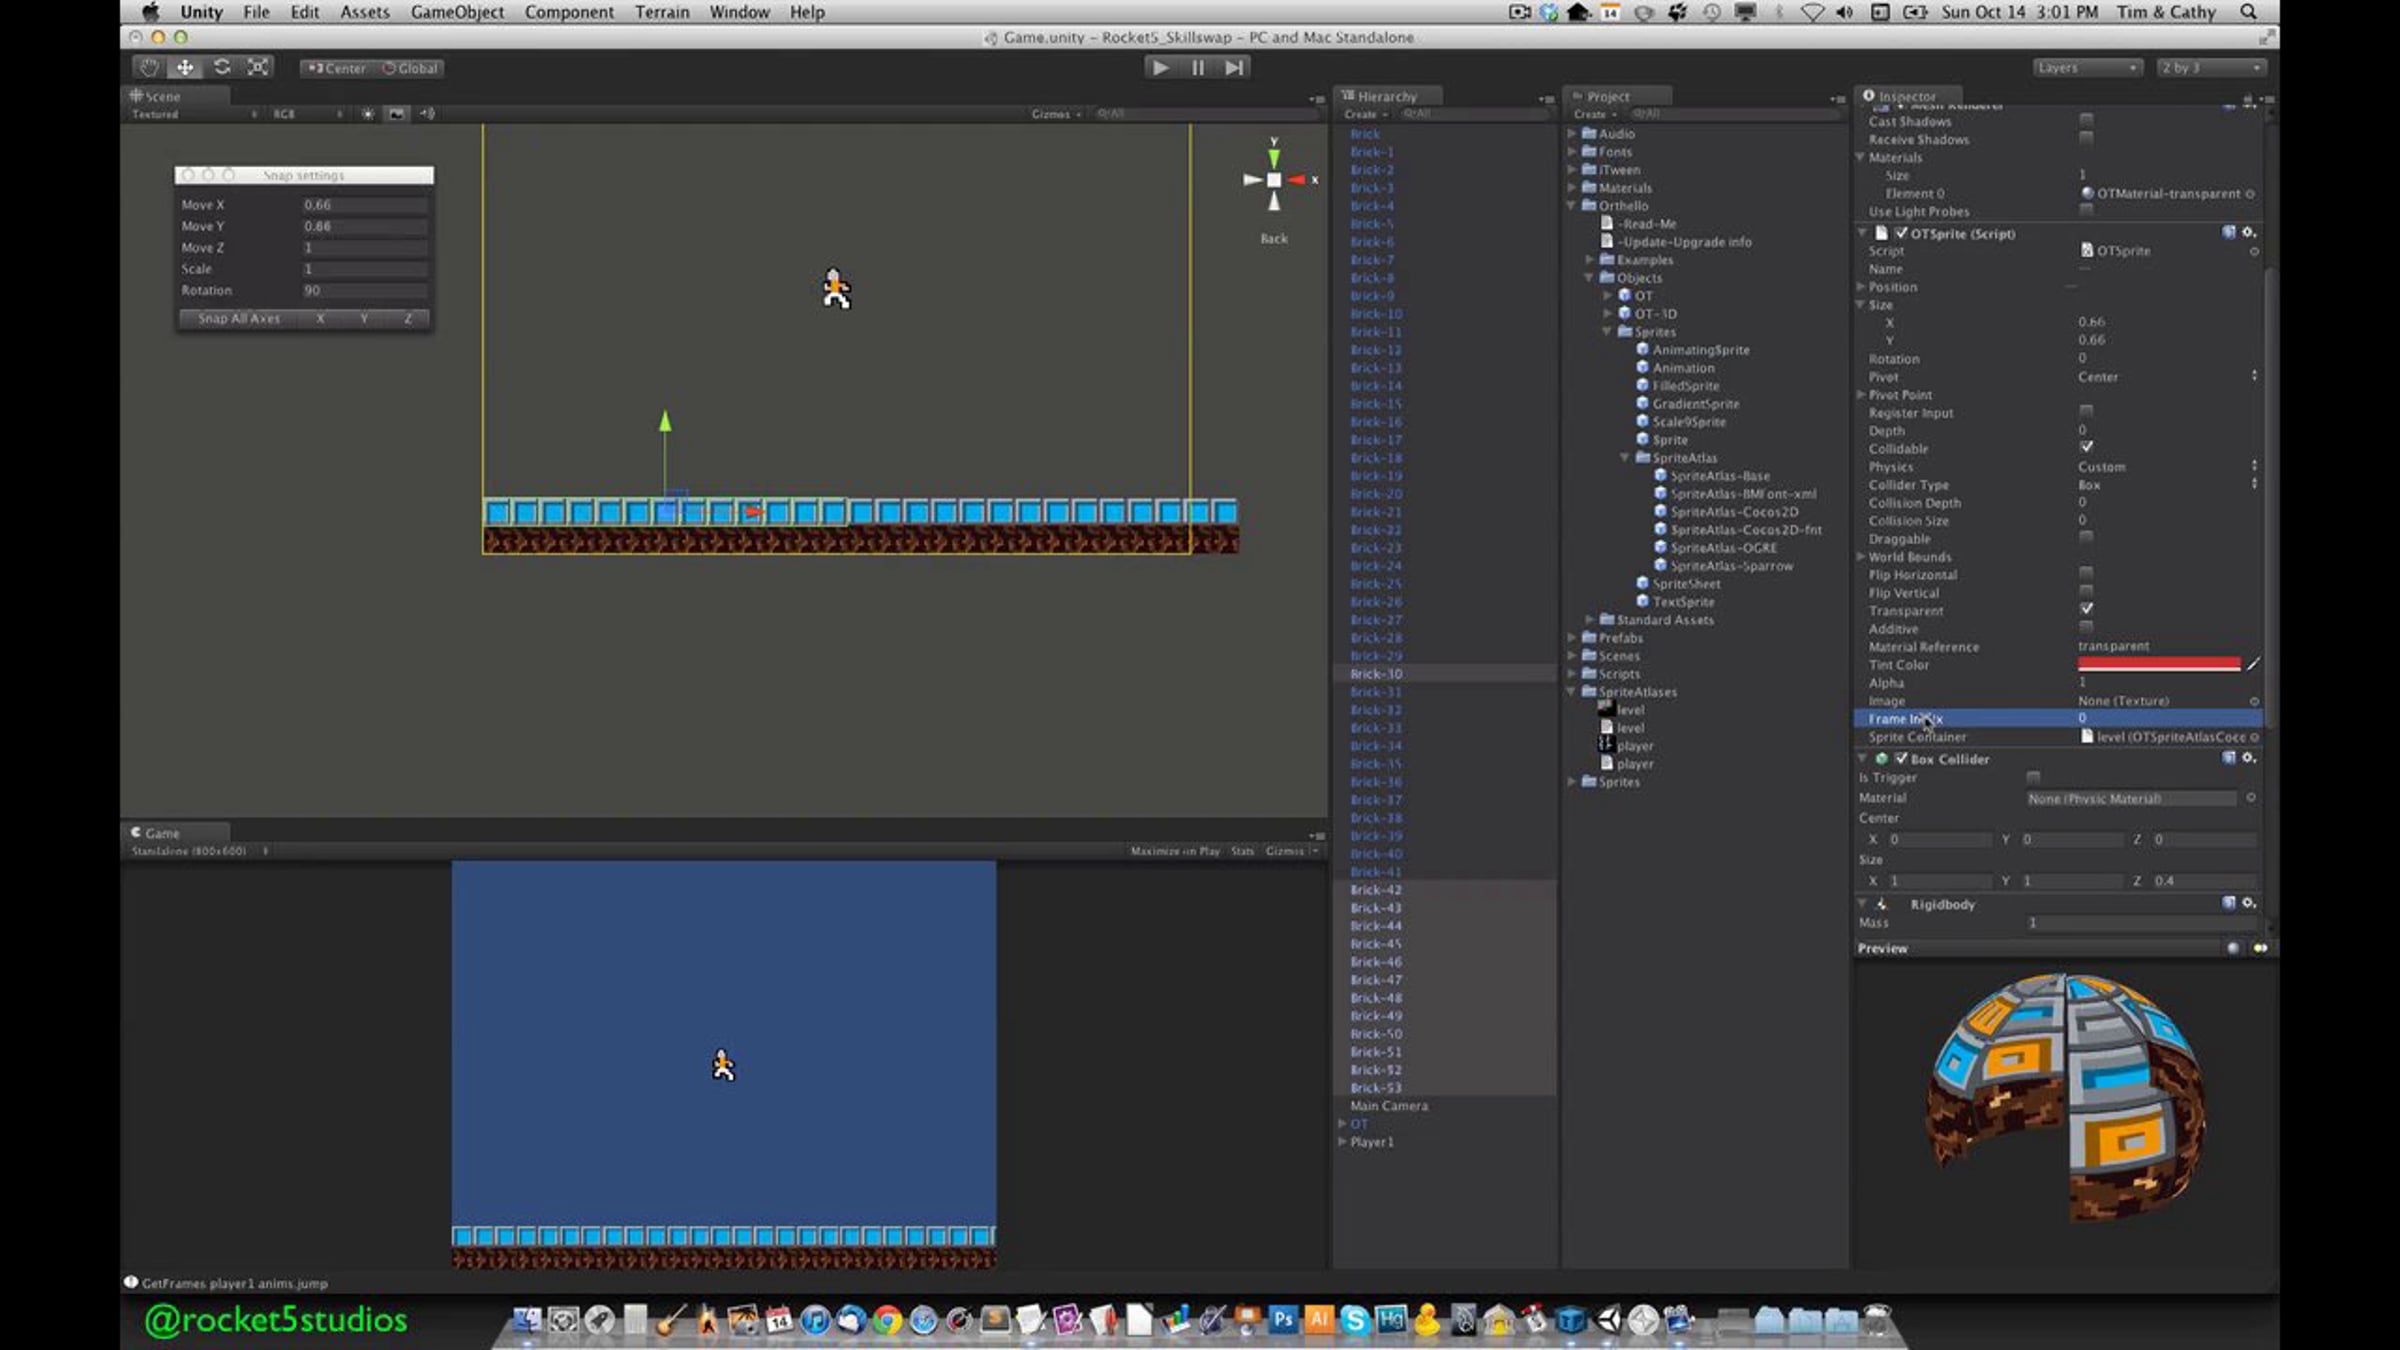The image size is (2400, 1350).
Task: Click the Step frame button
Action: (1234, 67)
